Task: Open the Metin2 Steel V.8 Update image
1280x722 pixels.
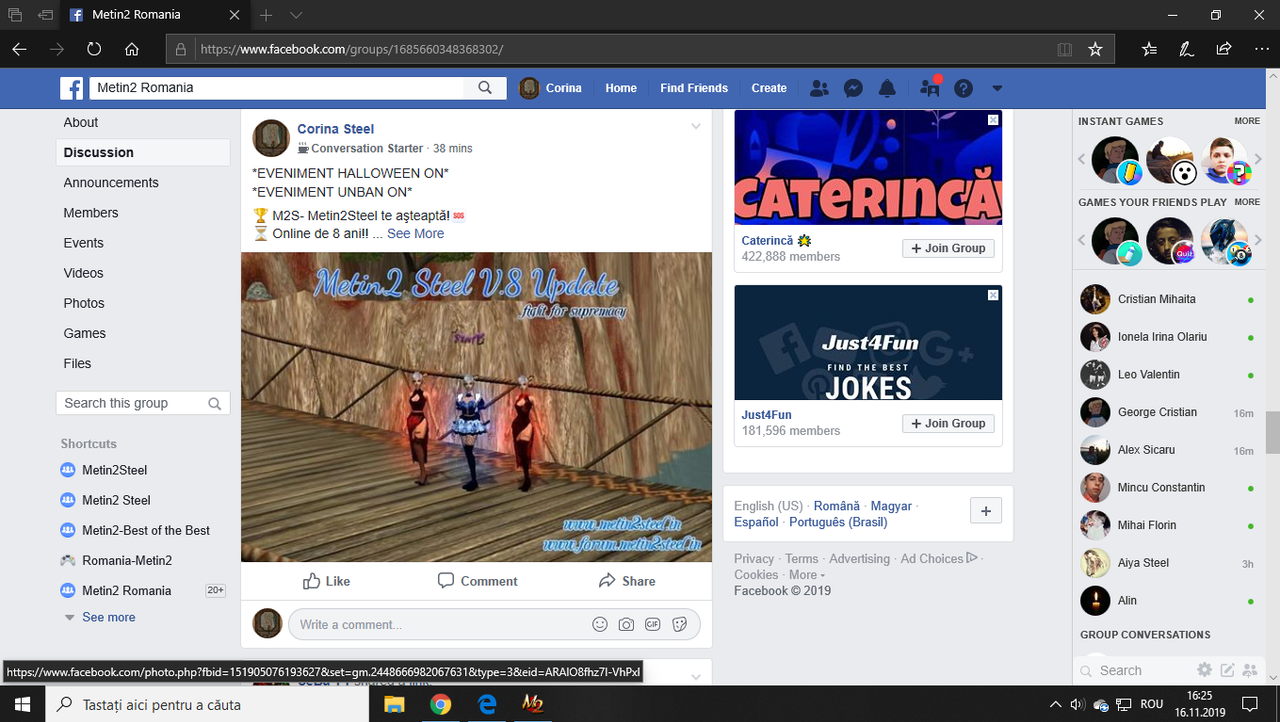Action: pyautogui.click(x=476, y=407)
